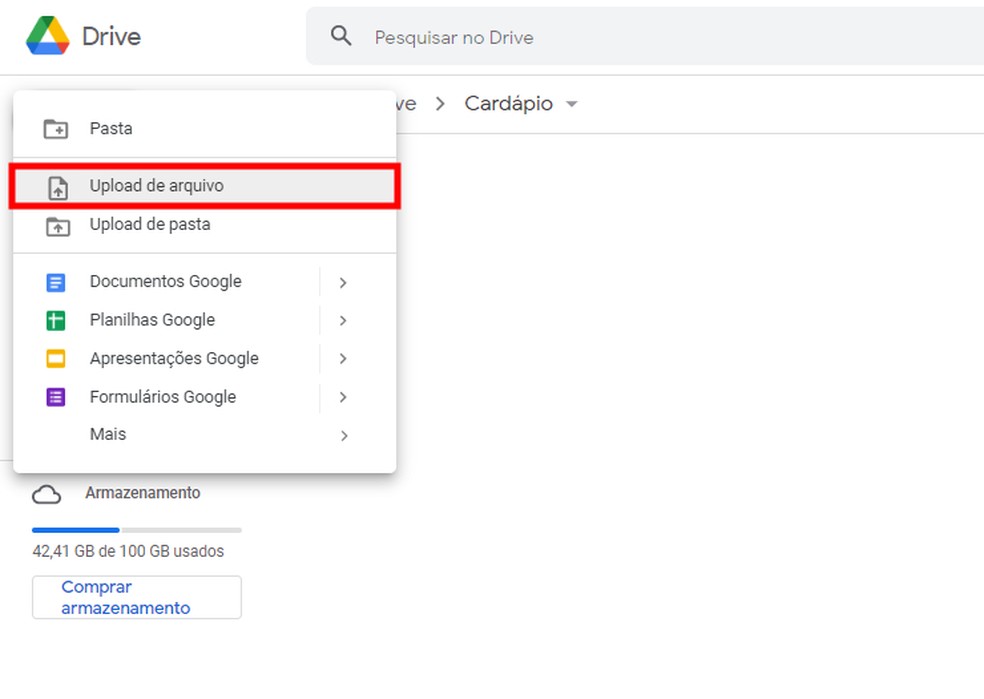Select the Upload de pasta menu entry
Image resolution: width=984 pixels, height=699 pixels.
[150, 225]
